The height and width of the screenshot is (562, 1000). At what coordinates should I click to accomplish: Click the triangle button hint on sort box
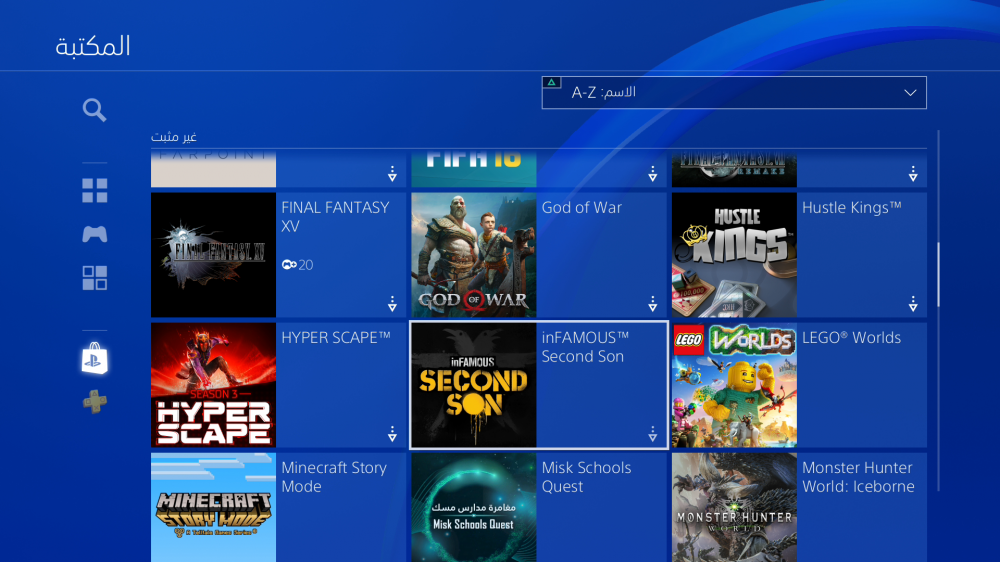pos(552,82)
